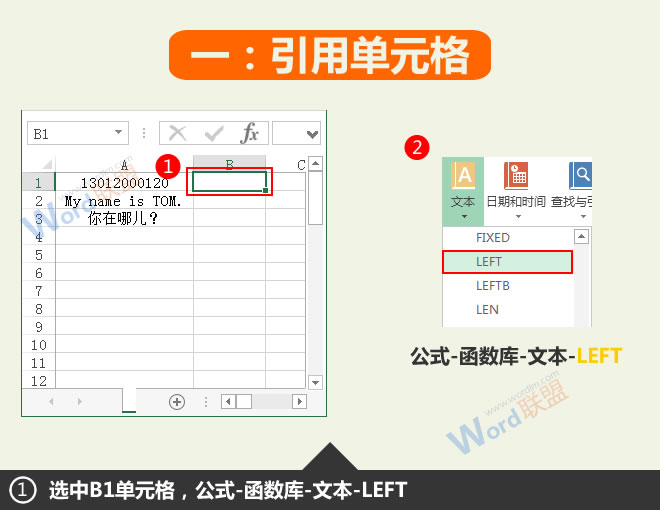
Task: Choose LEN from the function list
Action: tap(508, 310)
